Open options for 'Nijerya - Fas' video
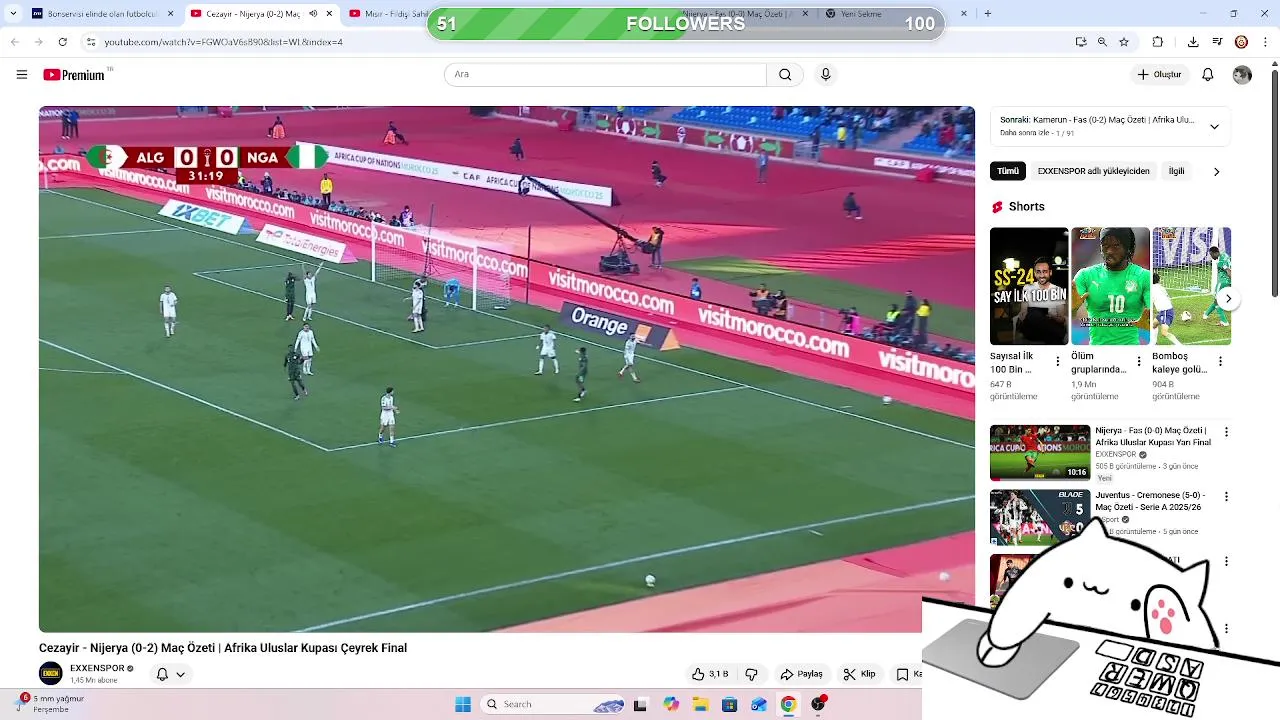Image resolution: width=1280 pixels, height=720 pixels. click(1226, 432)
